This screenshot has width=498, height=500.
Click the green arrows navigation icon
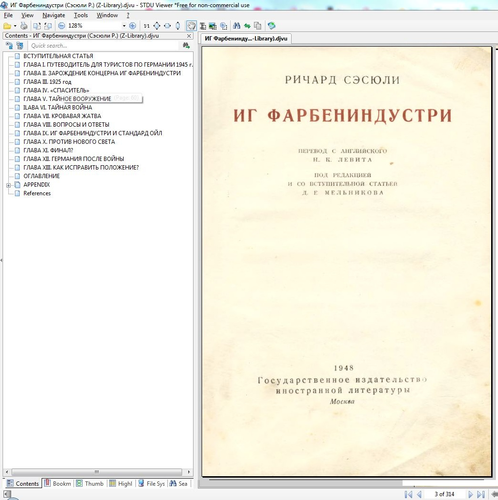pyautogui.click(x=247, y=26)
